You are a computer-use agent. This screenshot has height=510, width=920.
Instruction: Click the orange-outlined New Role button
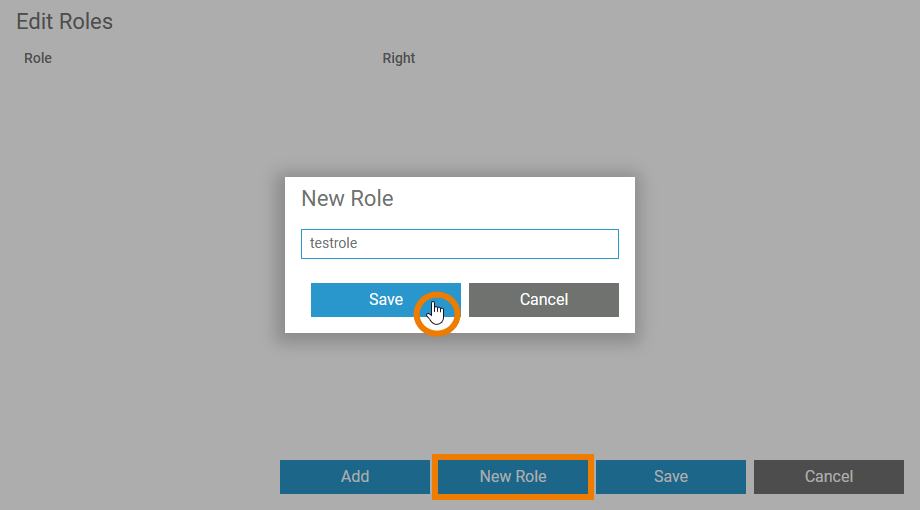click(513, 477)
